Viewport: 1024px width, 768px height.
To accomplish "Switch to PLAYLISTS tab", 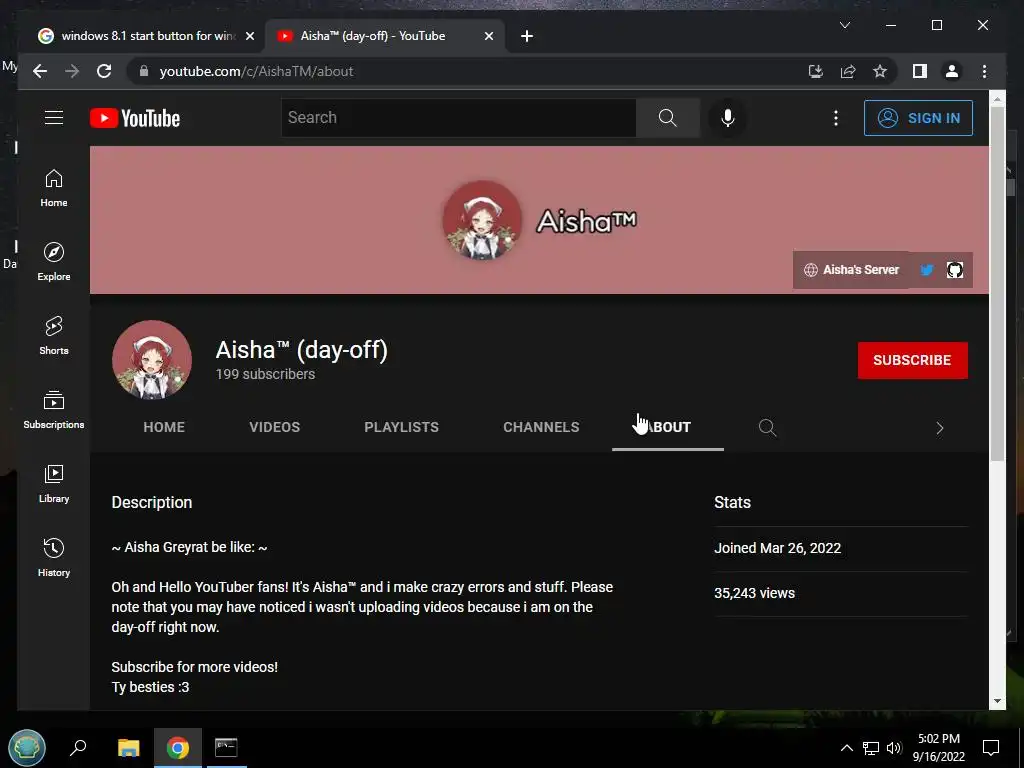I will coord(401,427).
